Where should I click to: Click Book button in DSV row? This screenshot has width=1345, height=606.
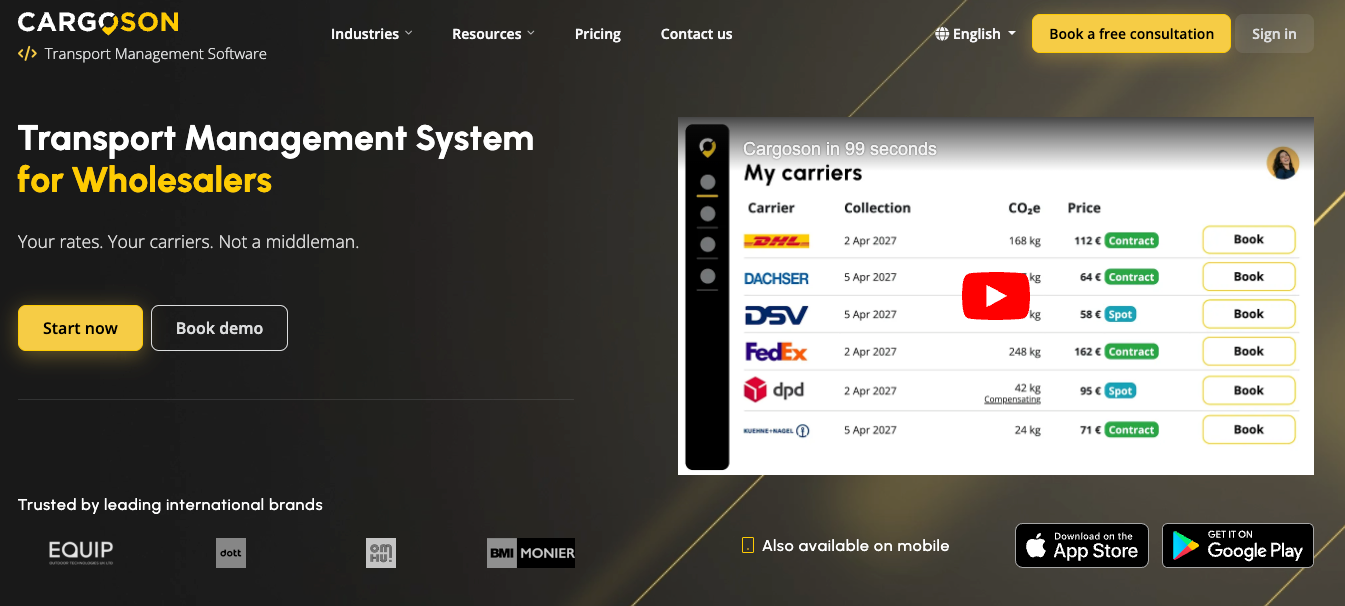click(x=1248, y=314)
